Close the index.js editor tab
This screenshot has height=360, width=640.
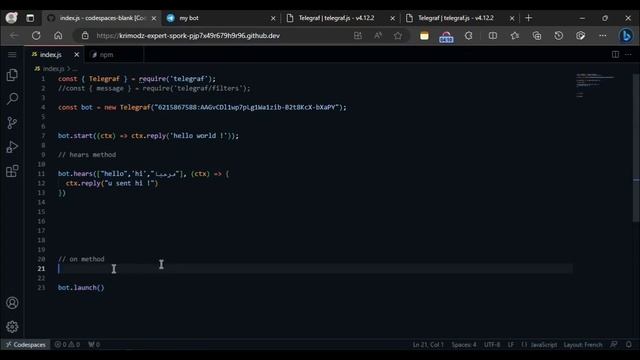click(x=76, y=54)
